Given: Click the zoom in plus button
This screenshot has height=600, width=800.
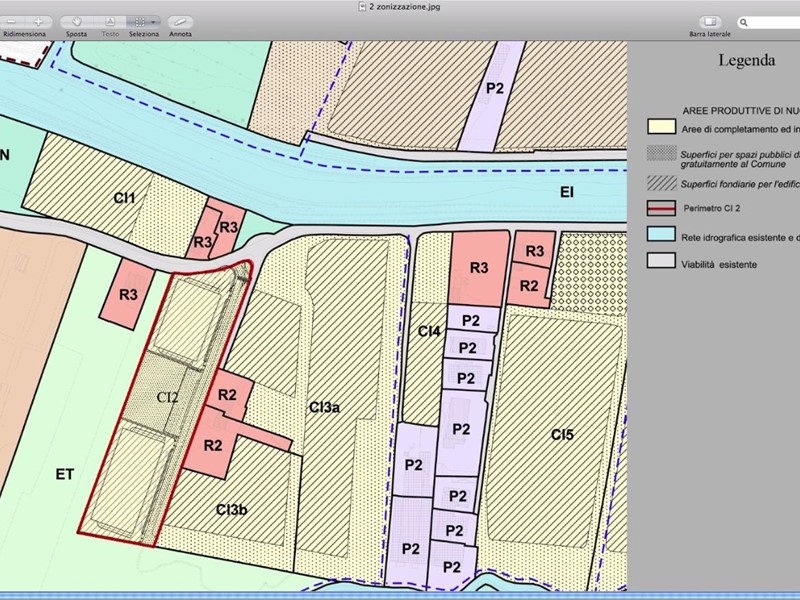Looking at the screenshot, I should pos(38,21).
